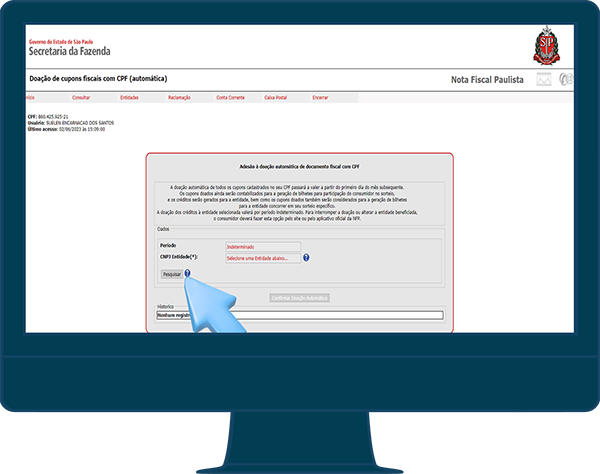Click the icon right of the envelope
This screenshot has width=600, height=474.
567,79
